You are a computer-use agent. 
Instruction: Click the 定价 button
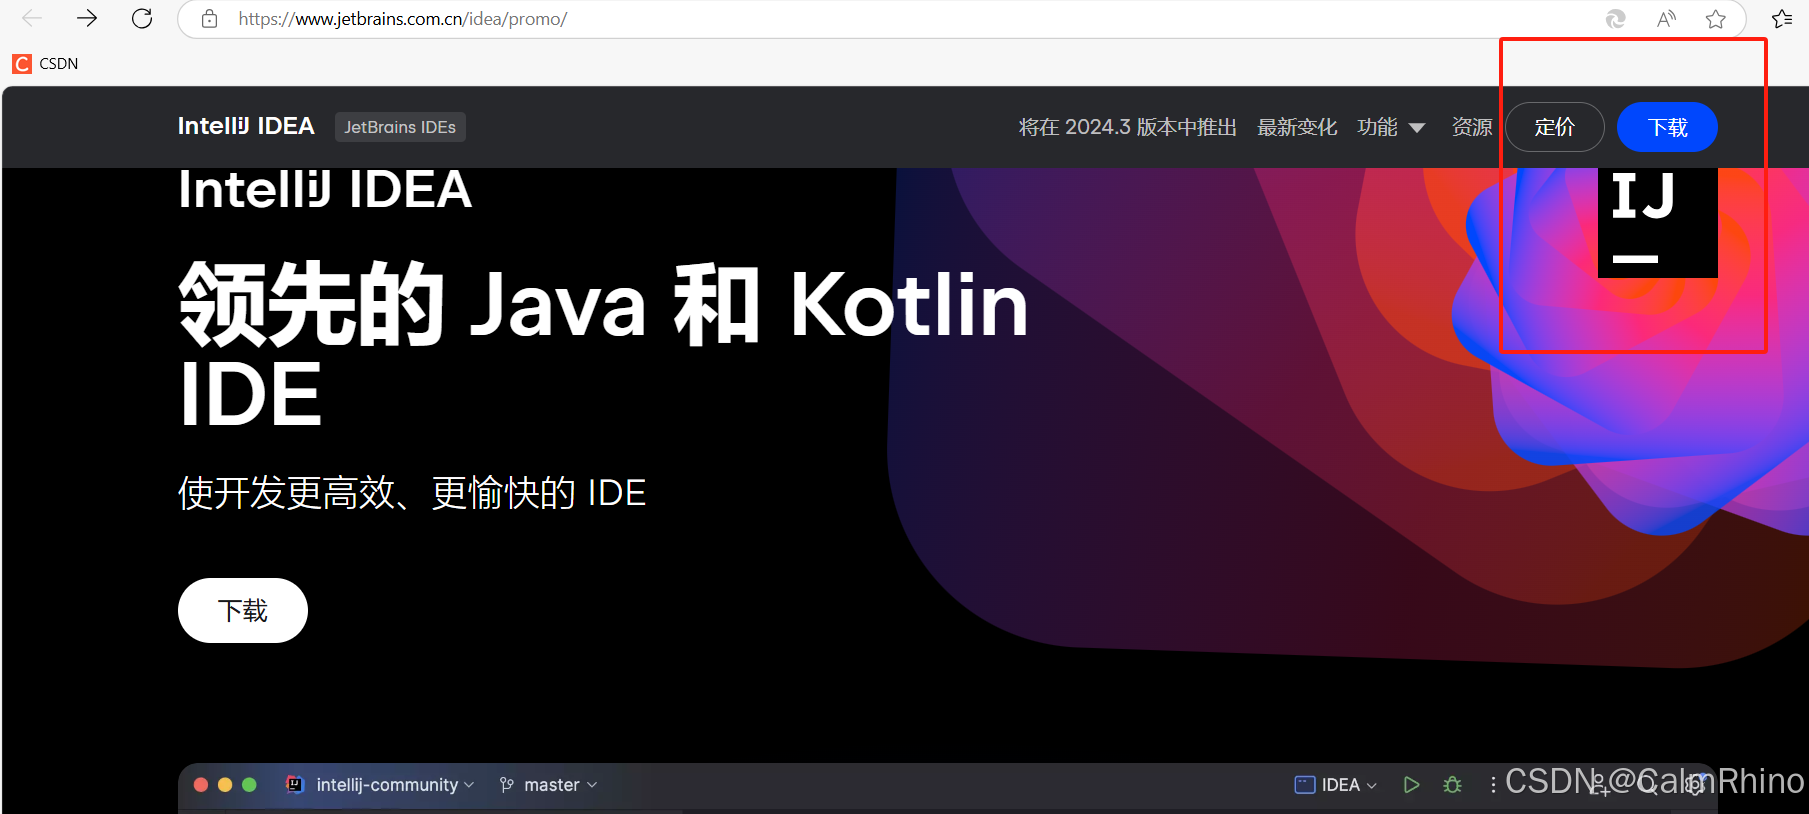click(x=1555, y=127)
